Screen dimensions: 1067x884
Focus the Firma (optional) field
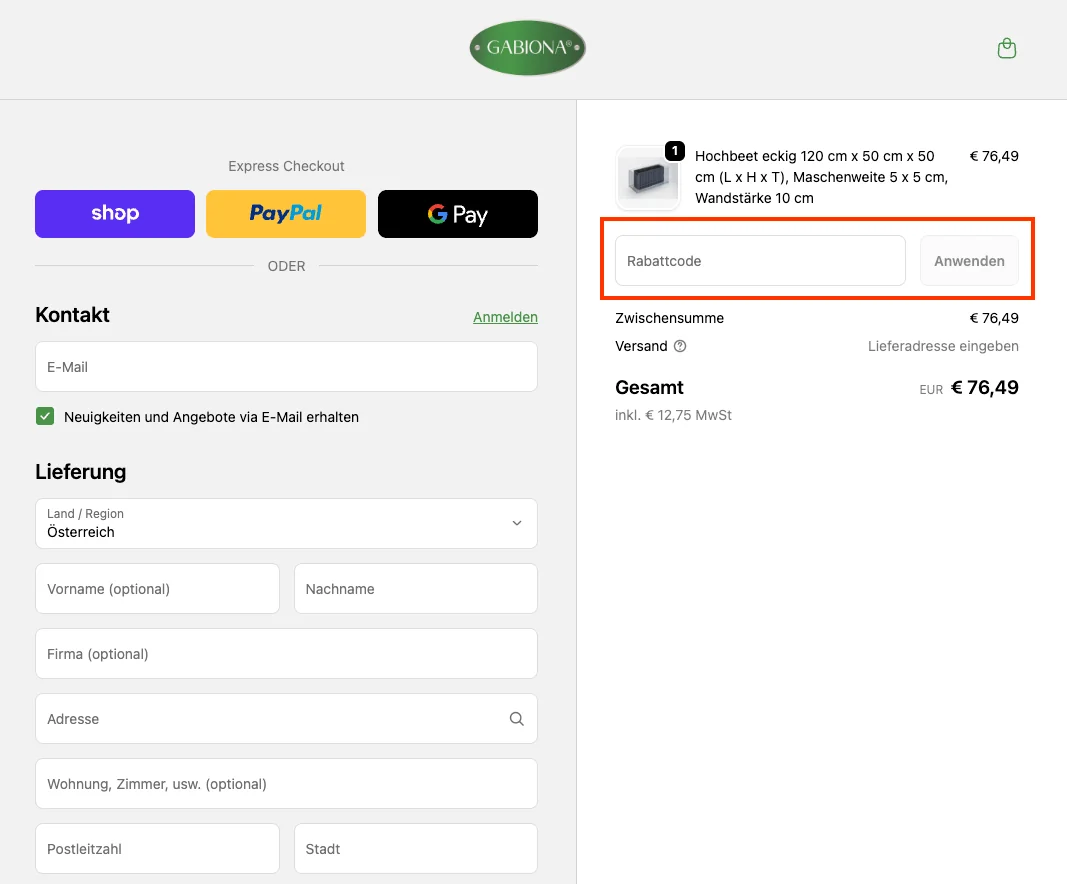[286, 654]
